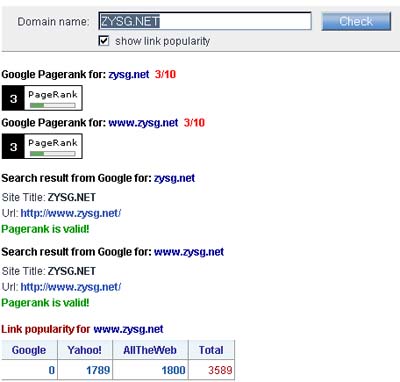Click the Check button
Screen dimensions: 400x382
click(x=356, y=22)
